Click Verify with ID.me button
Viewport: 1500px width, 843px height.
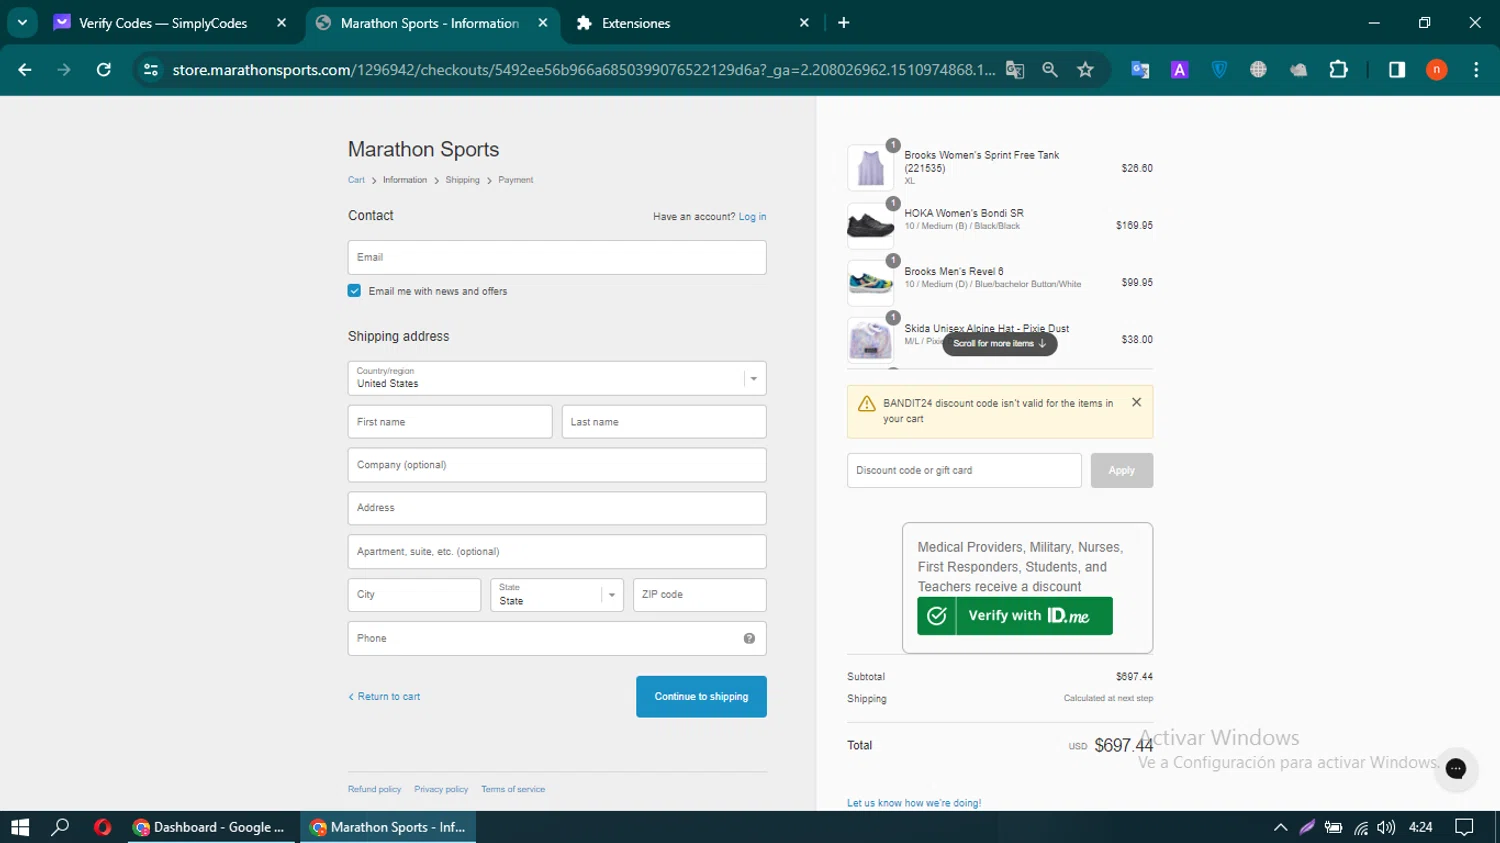[x=1015, y=616]
